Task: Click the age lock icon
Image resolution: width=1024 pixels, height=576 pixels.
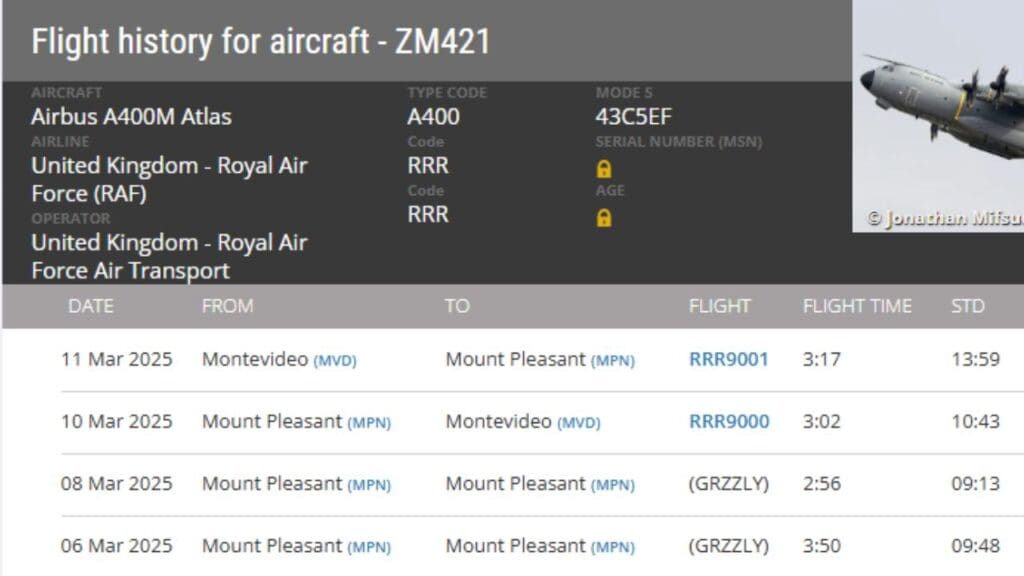Action: click(604, 217)
